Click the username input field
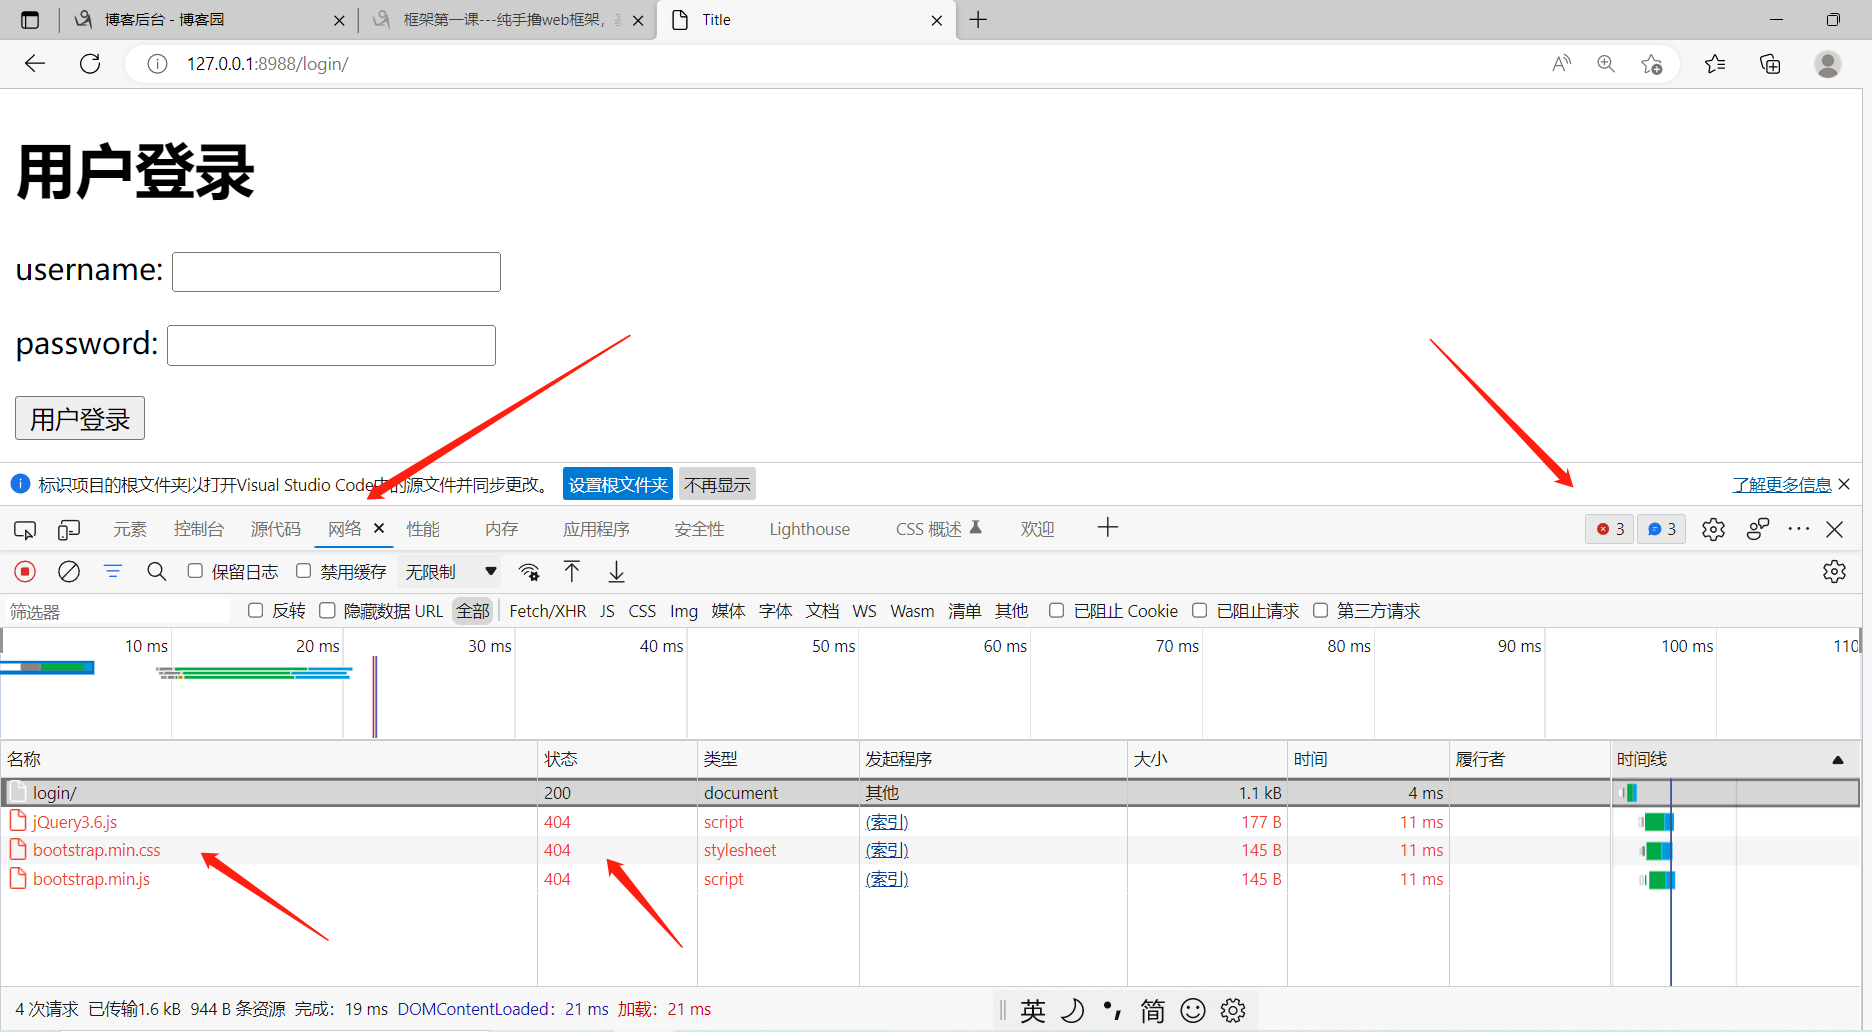The width and height of the screenshot is (1872, 1032). [336, 272]
